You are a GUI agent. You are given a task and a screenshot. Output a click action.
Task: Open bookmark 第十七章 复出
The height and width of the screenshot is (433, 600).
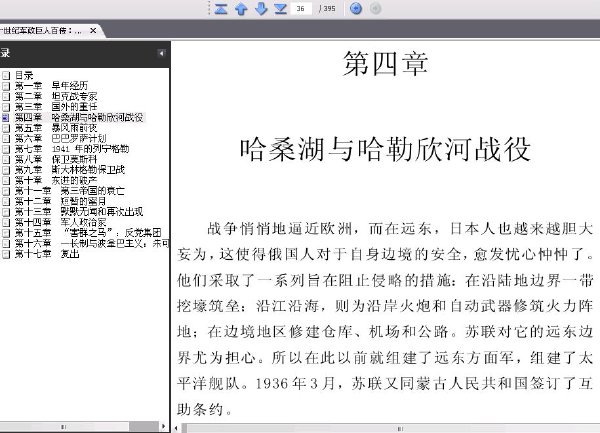[x=47, y=254]
